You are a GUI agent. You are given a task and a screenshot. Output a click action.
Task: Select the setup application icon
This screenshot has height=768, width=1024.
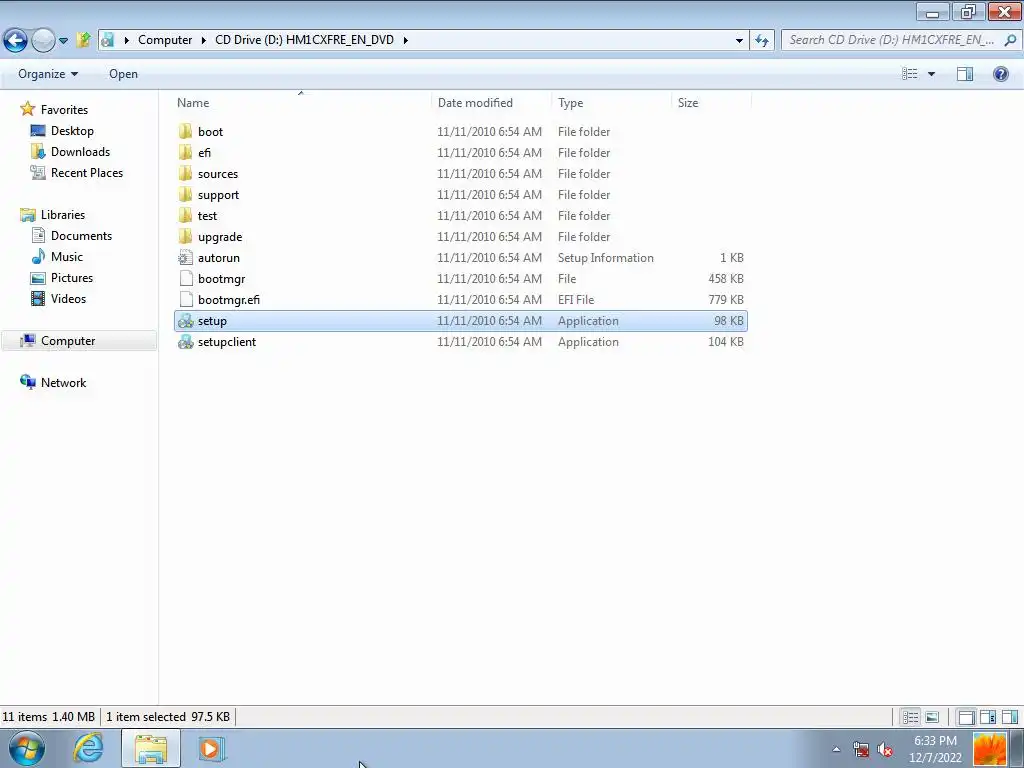tap(185, 321)
